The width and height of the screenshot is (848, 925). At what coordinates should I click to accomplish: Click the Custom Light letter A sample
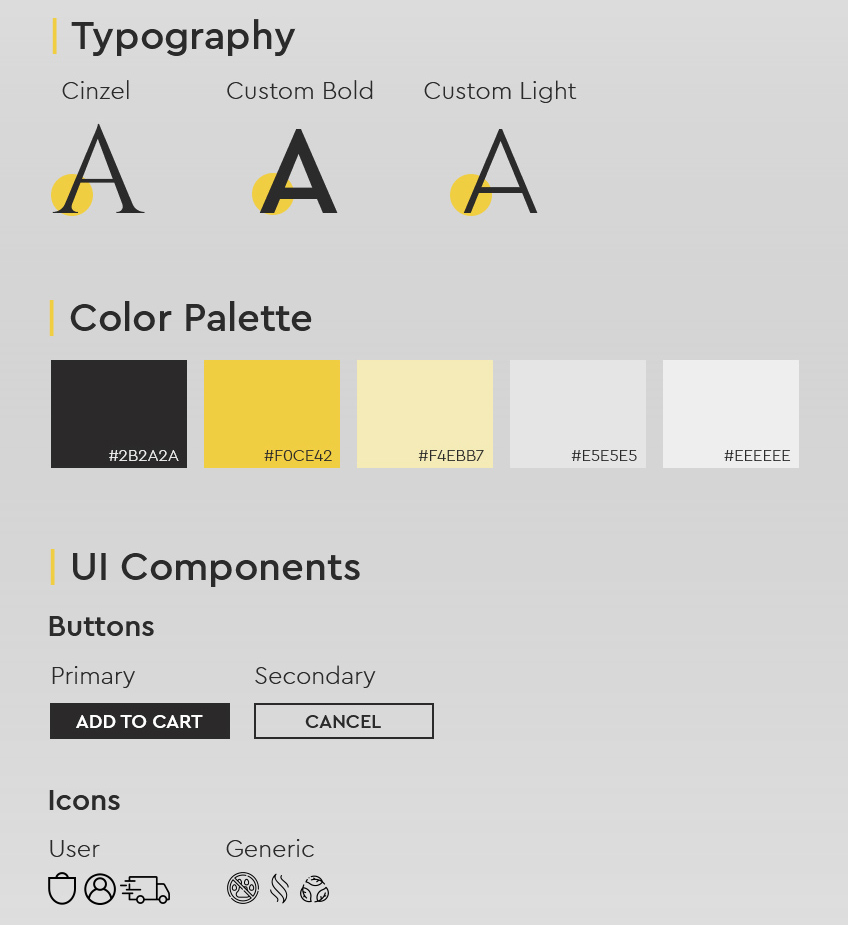click(x=497, y=172)
